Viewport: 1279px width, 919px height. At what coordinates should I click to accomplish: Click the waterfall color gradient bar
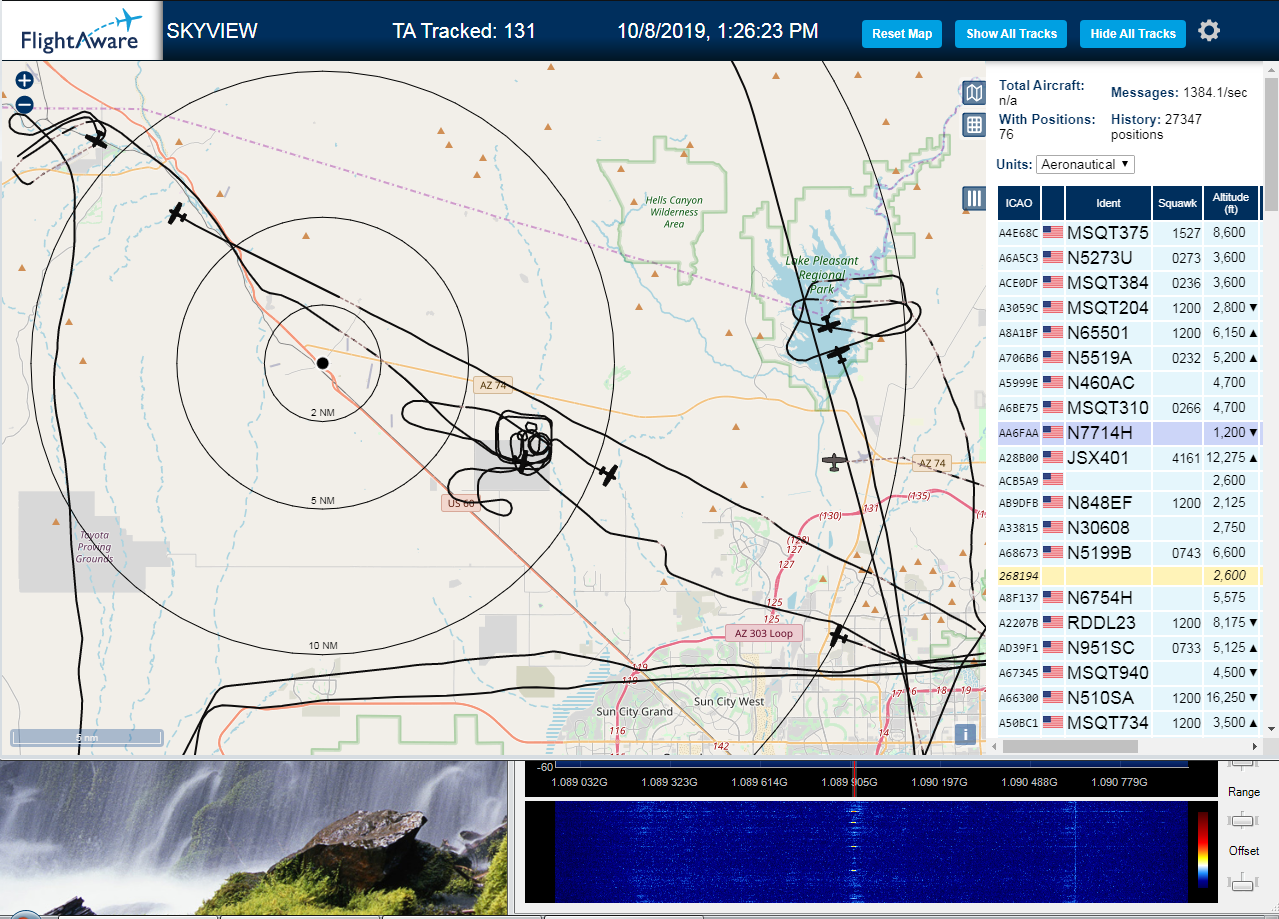pos(1203,850)
